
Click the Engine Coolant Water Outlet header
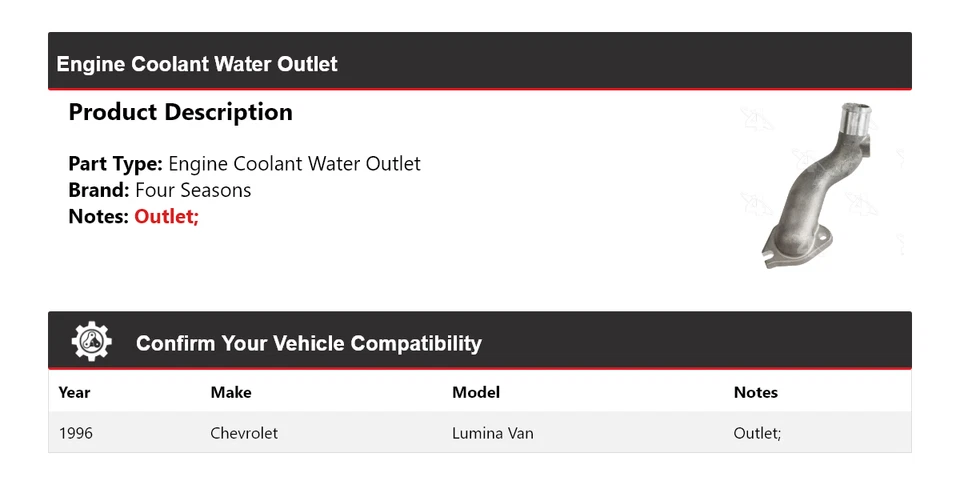point(197,64)
